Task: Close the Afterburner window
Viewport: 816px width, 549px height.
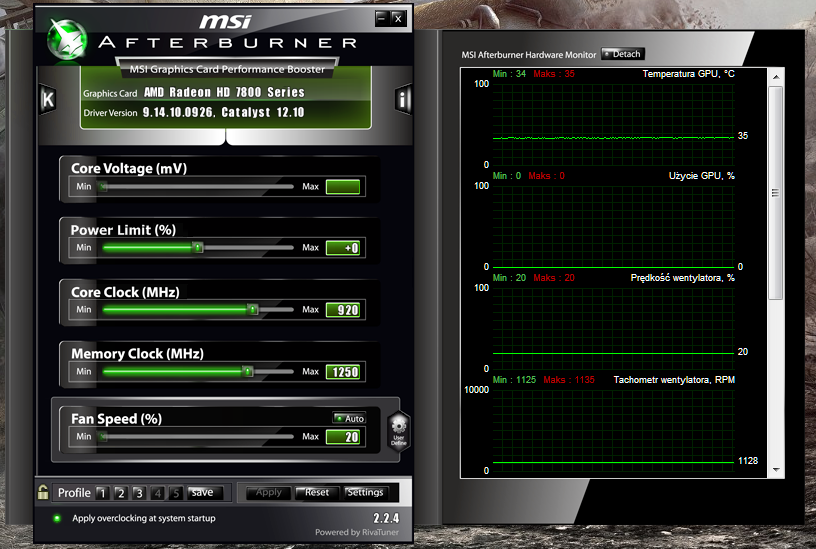Action: point(398,19)
